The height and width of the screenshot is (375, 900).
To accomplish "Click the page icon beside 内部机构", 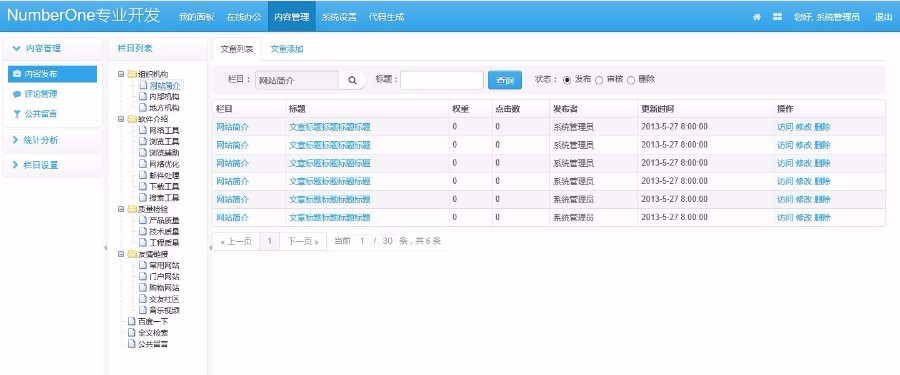I will pyautogui.click(x=143, y=96).
